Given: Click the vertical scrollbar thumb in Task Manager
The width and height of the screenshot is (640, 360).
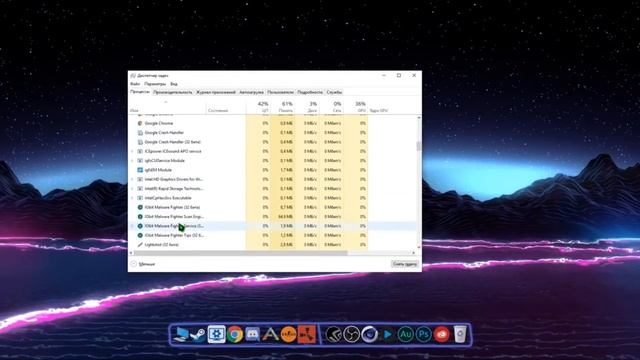Looking at the screenshot, I should coord(419,146).
